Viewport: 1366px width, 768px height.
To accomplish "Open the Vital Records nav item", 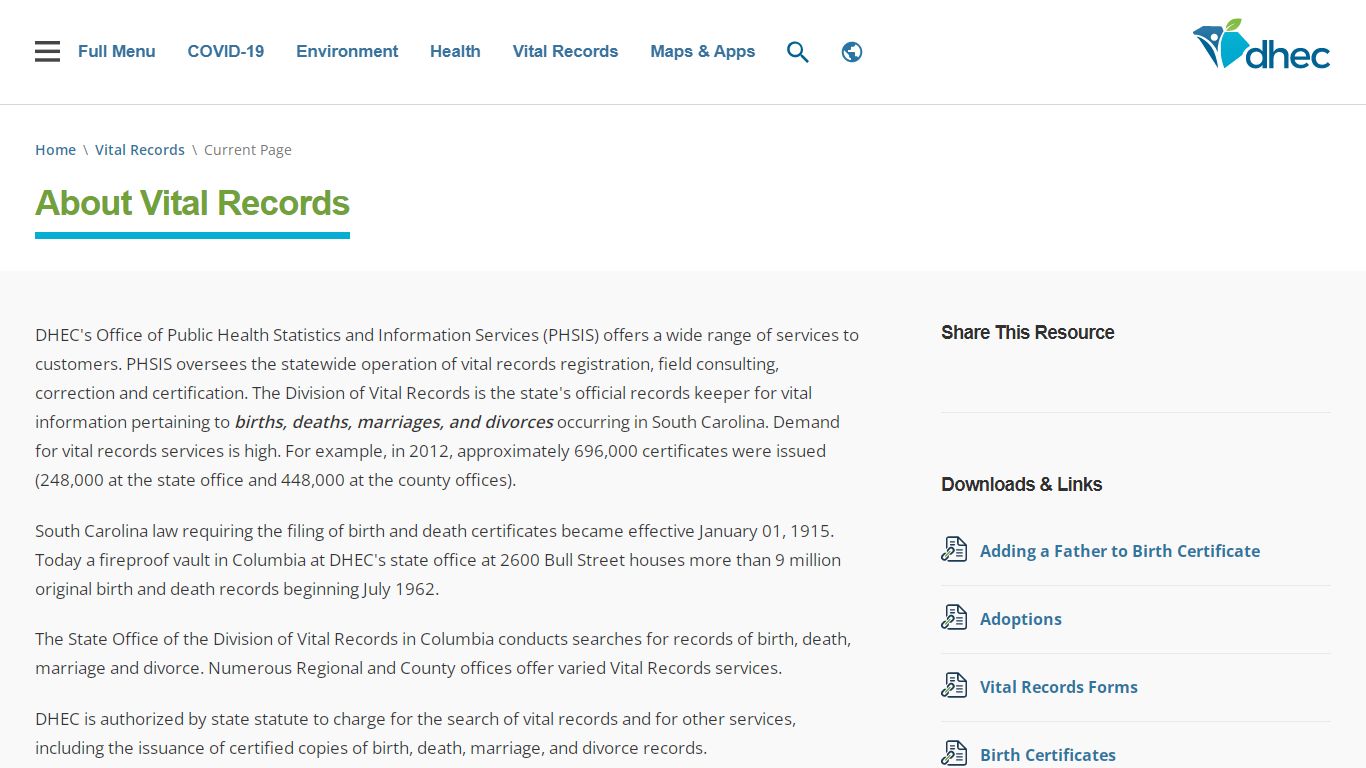I will [x=565, y=52].
